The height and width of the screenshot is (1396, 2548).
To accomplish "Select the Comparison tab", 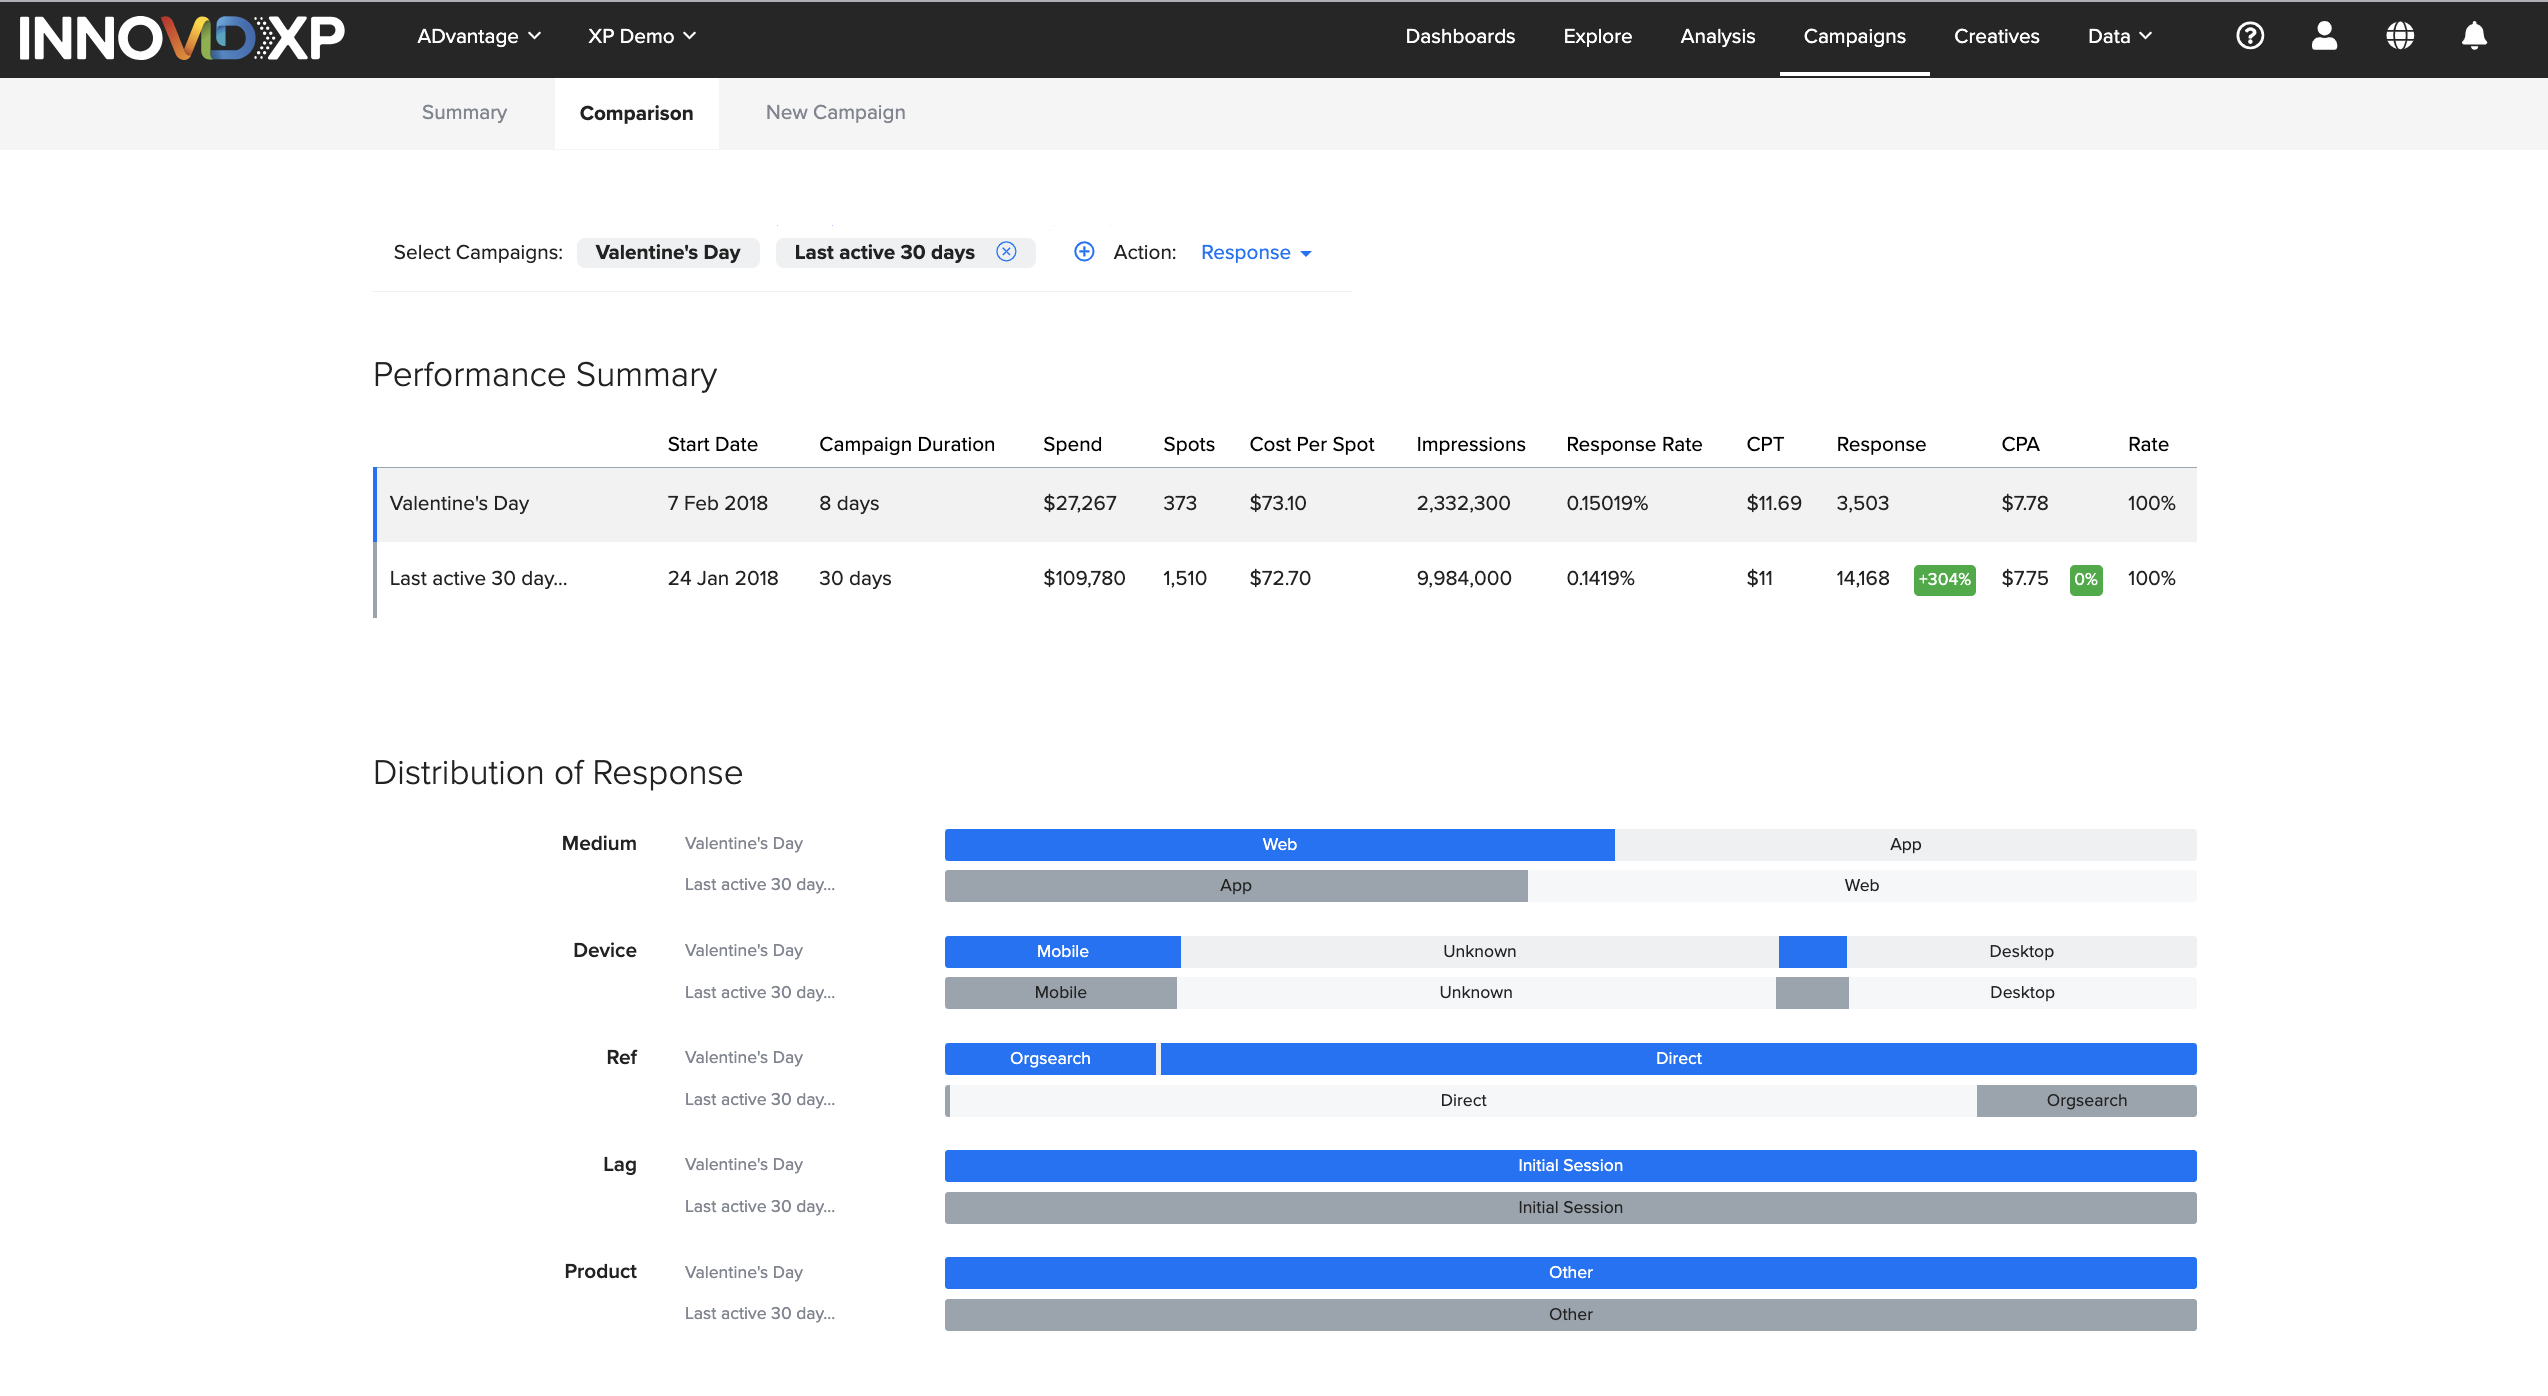I will pos(636,114).
